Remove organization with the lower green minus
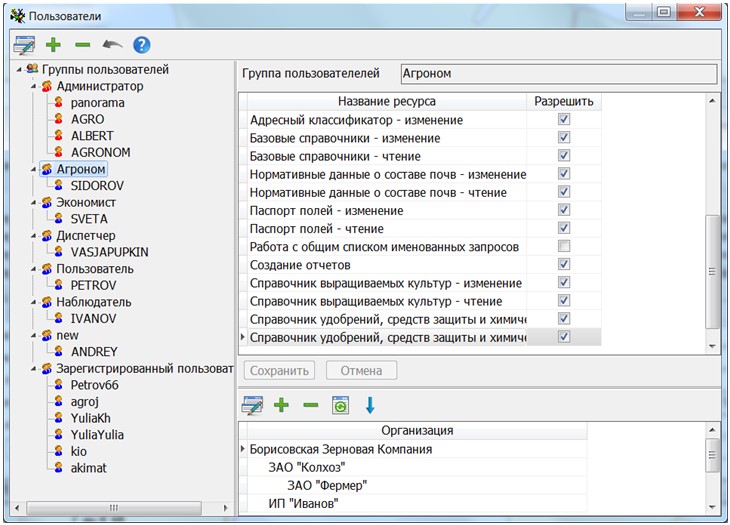The width and height of the screenshot is (730, 525). coord(311,405)
